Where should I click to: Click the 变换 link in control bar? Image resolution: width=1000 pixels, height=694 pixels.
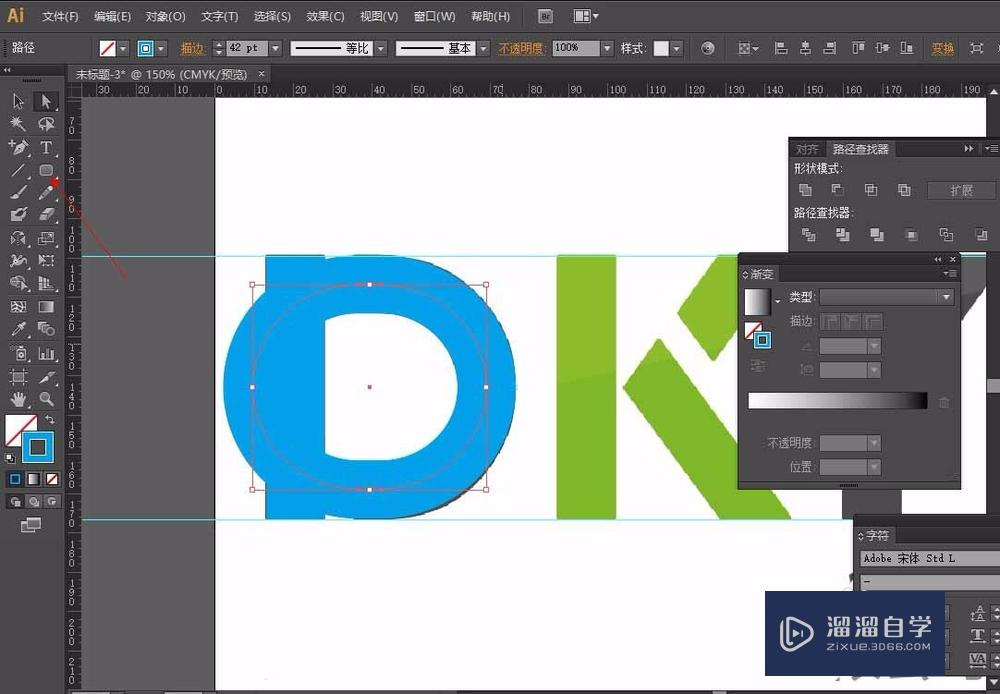coord(942,48)
